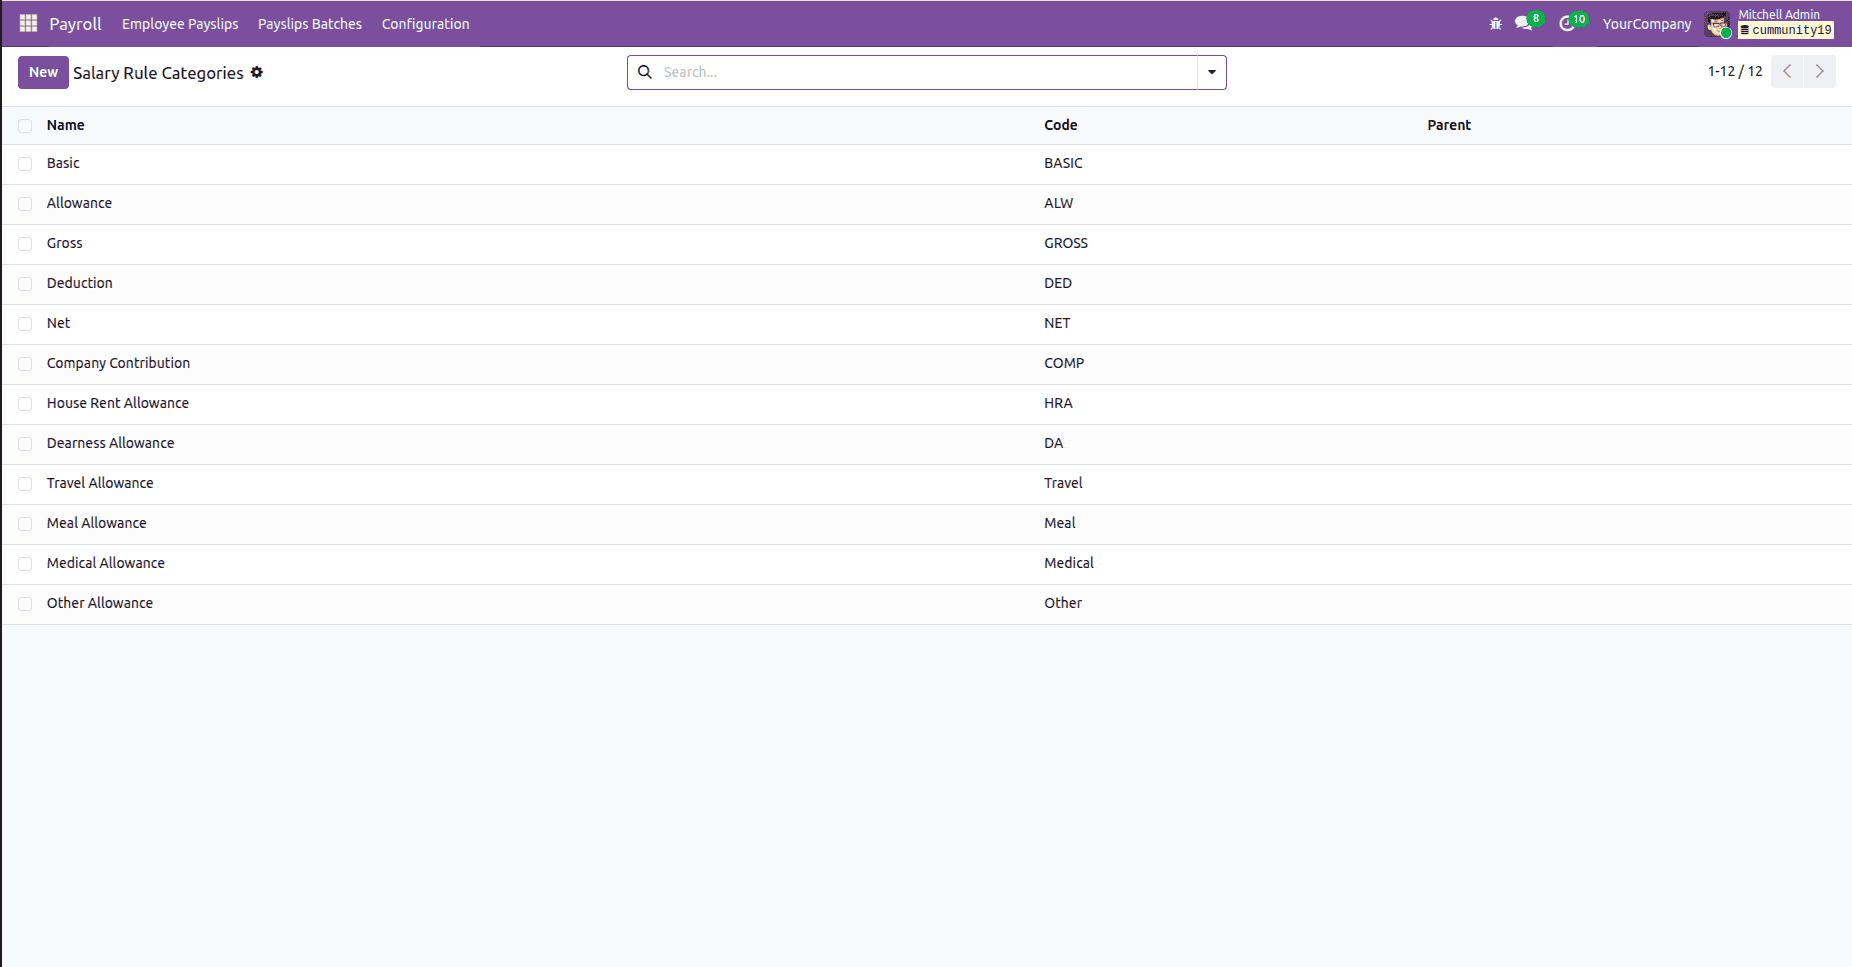Image resolution: width=1852 pixels, height=967 pixels.
Task: Check the Dearness Allowance row checkbox
Action: [x=25, y=444]
